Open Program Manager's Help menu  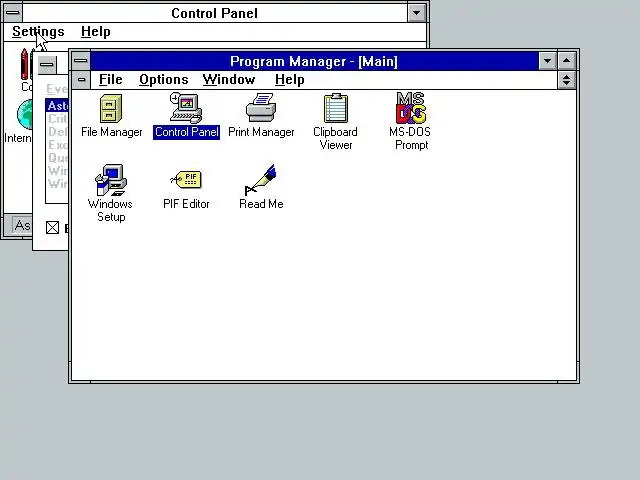[x=289, y=80]
